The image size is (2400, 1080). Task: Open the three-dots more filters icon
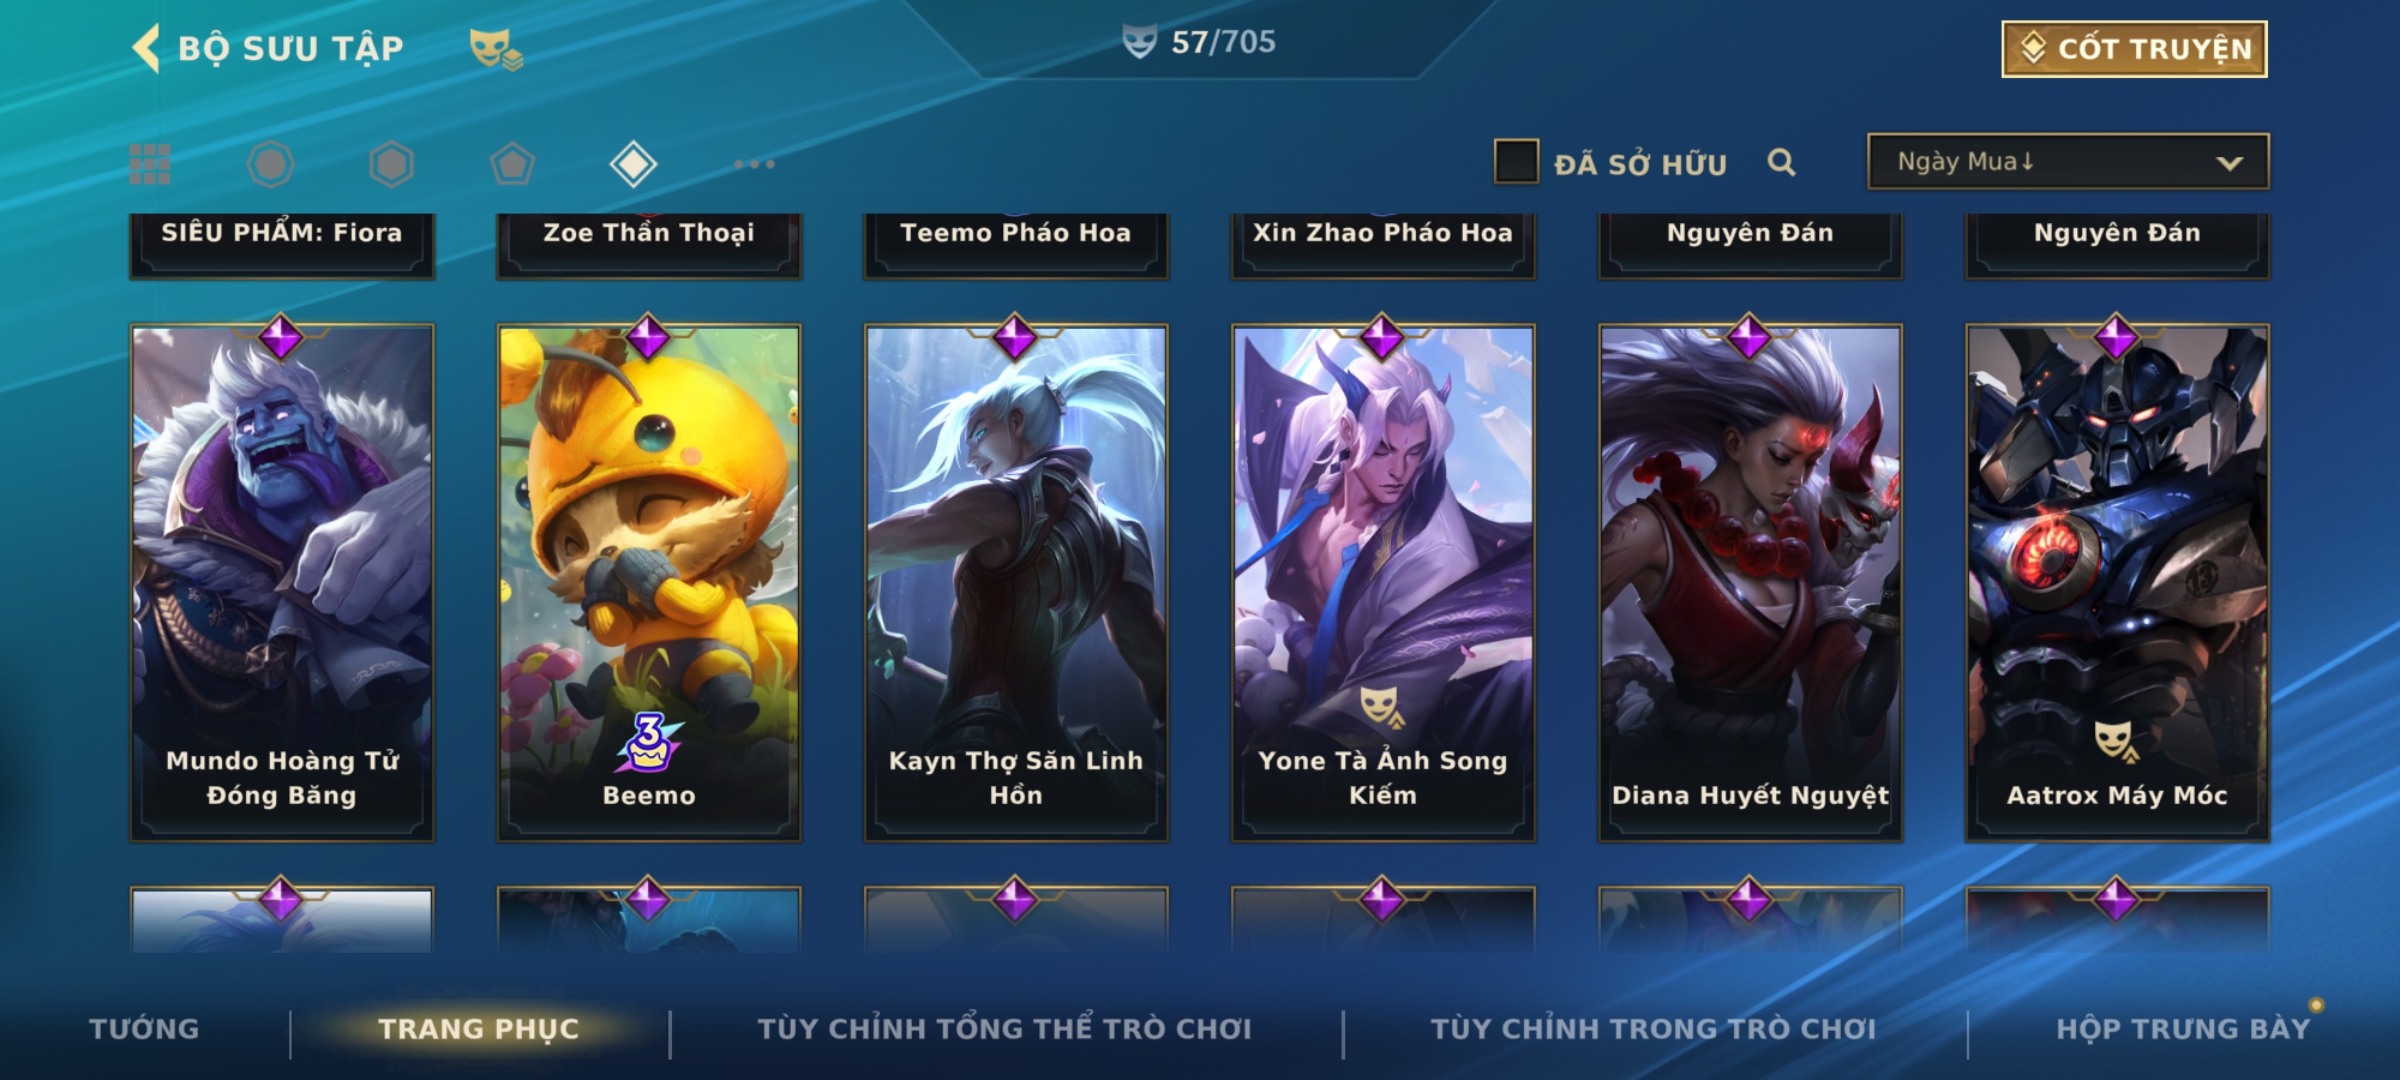point(754,164)
